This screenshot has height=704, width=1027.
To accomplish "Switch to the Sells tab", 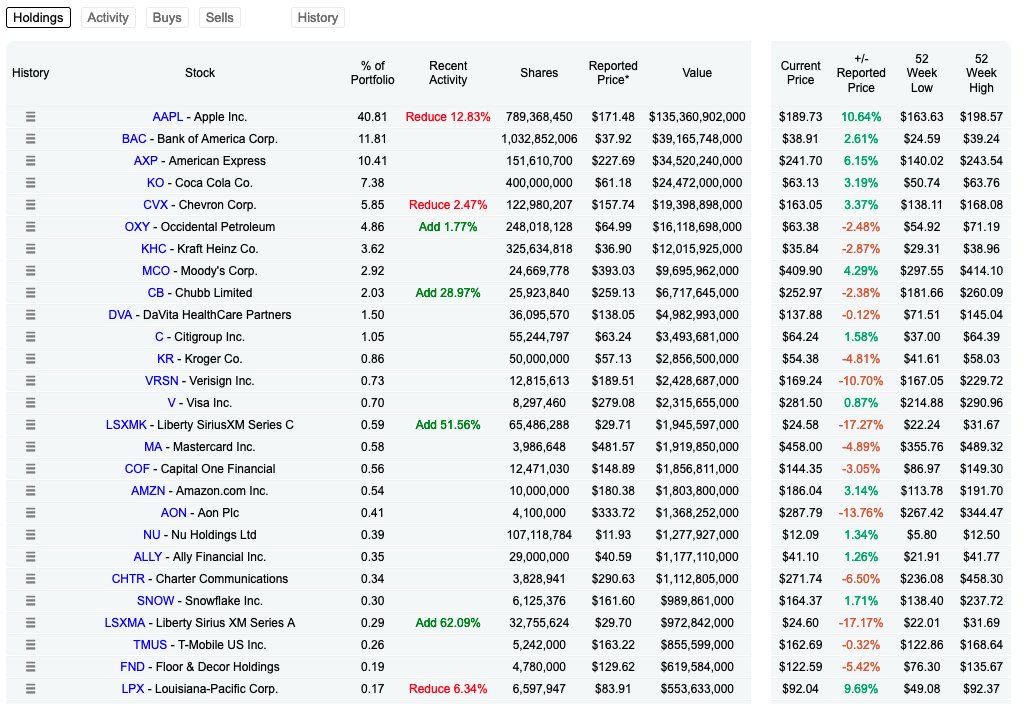I will [219, 17].
